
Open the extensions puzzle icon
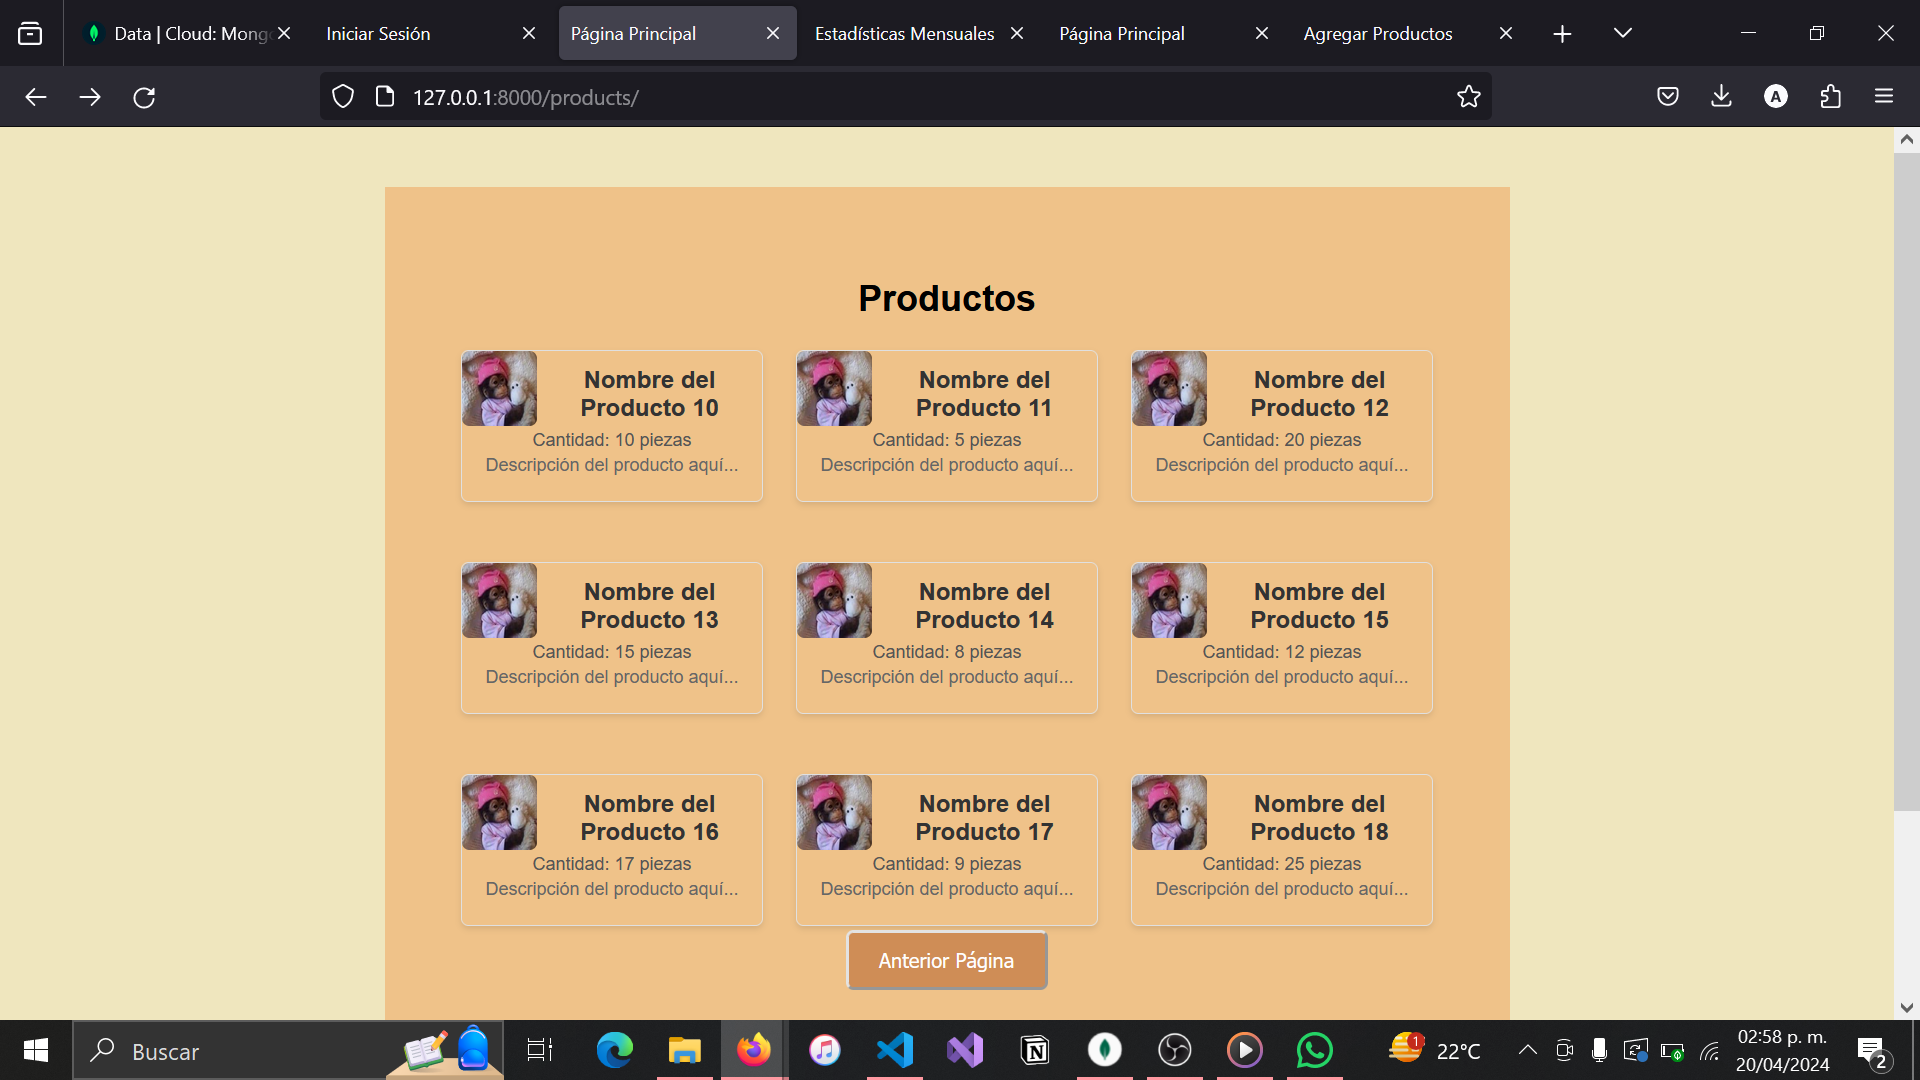[x=1830, y=97]
